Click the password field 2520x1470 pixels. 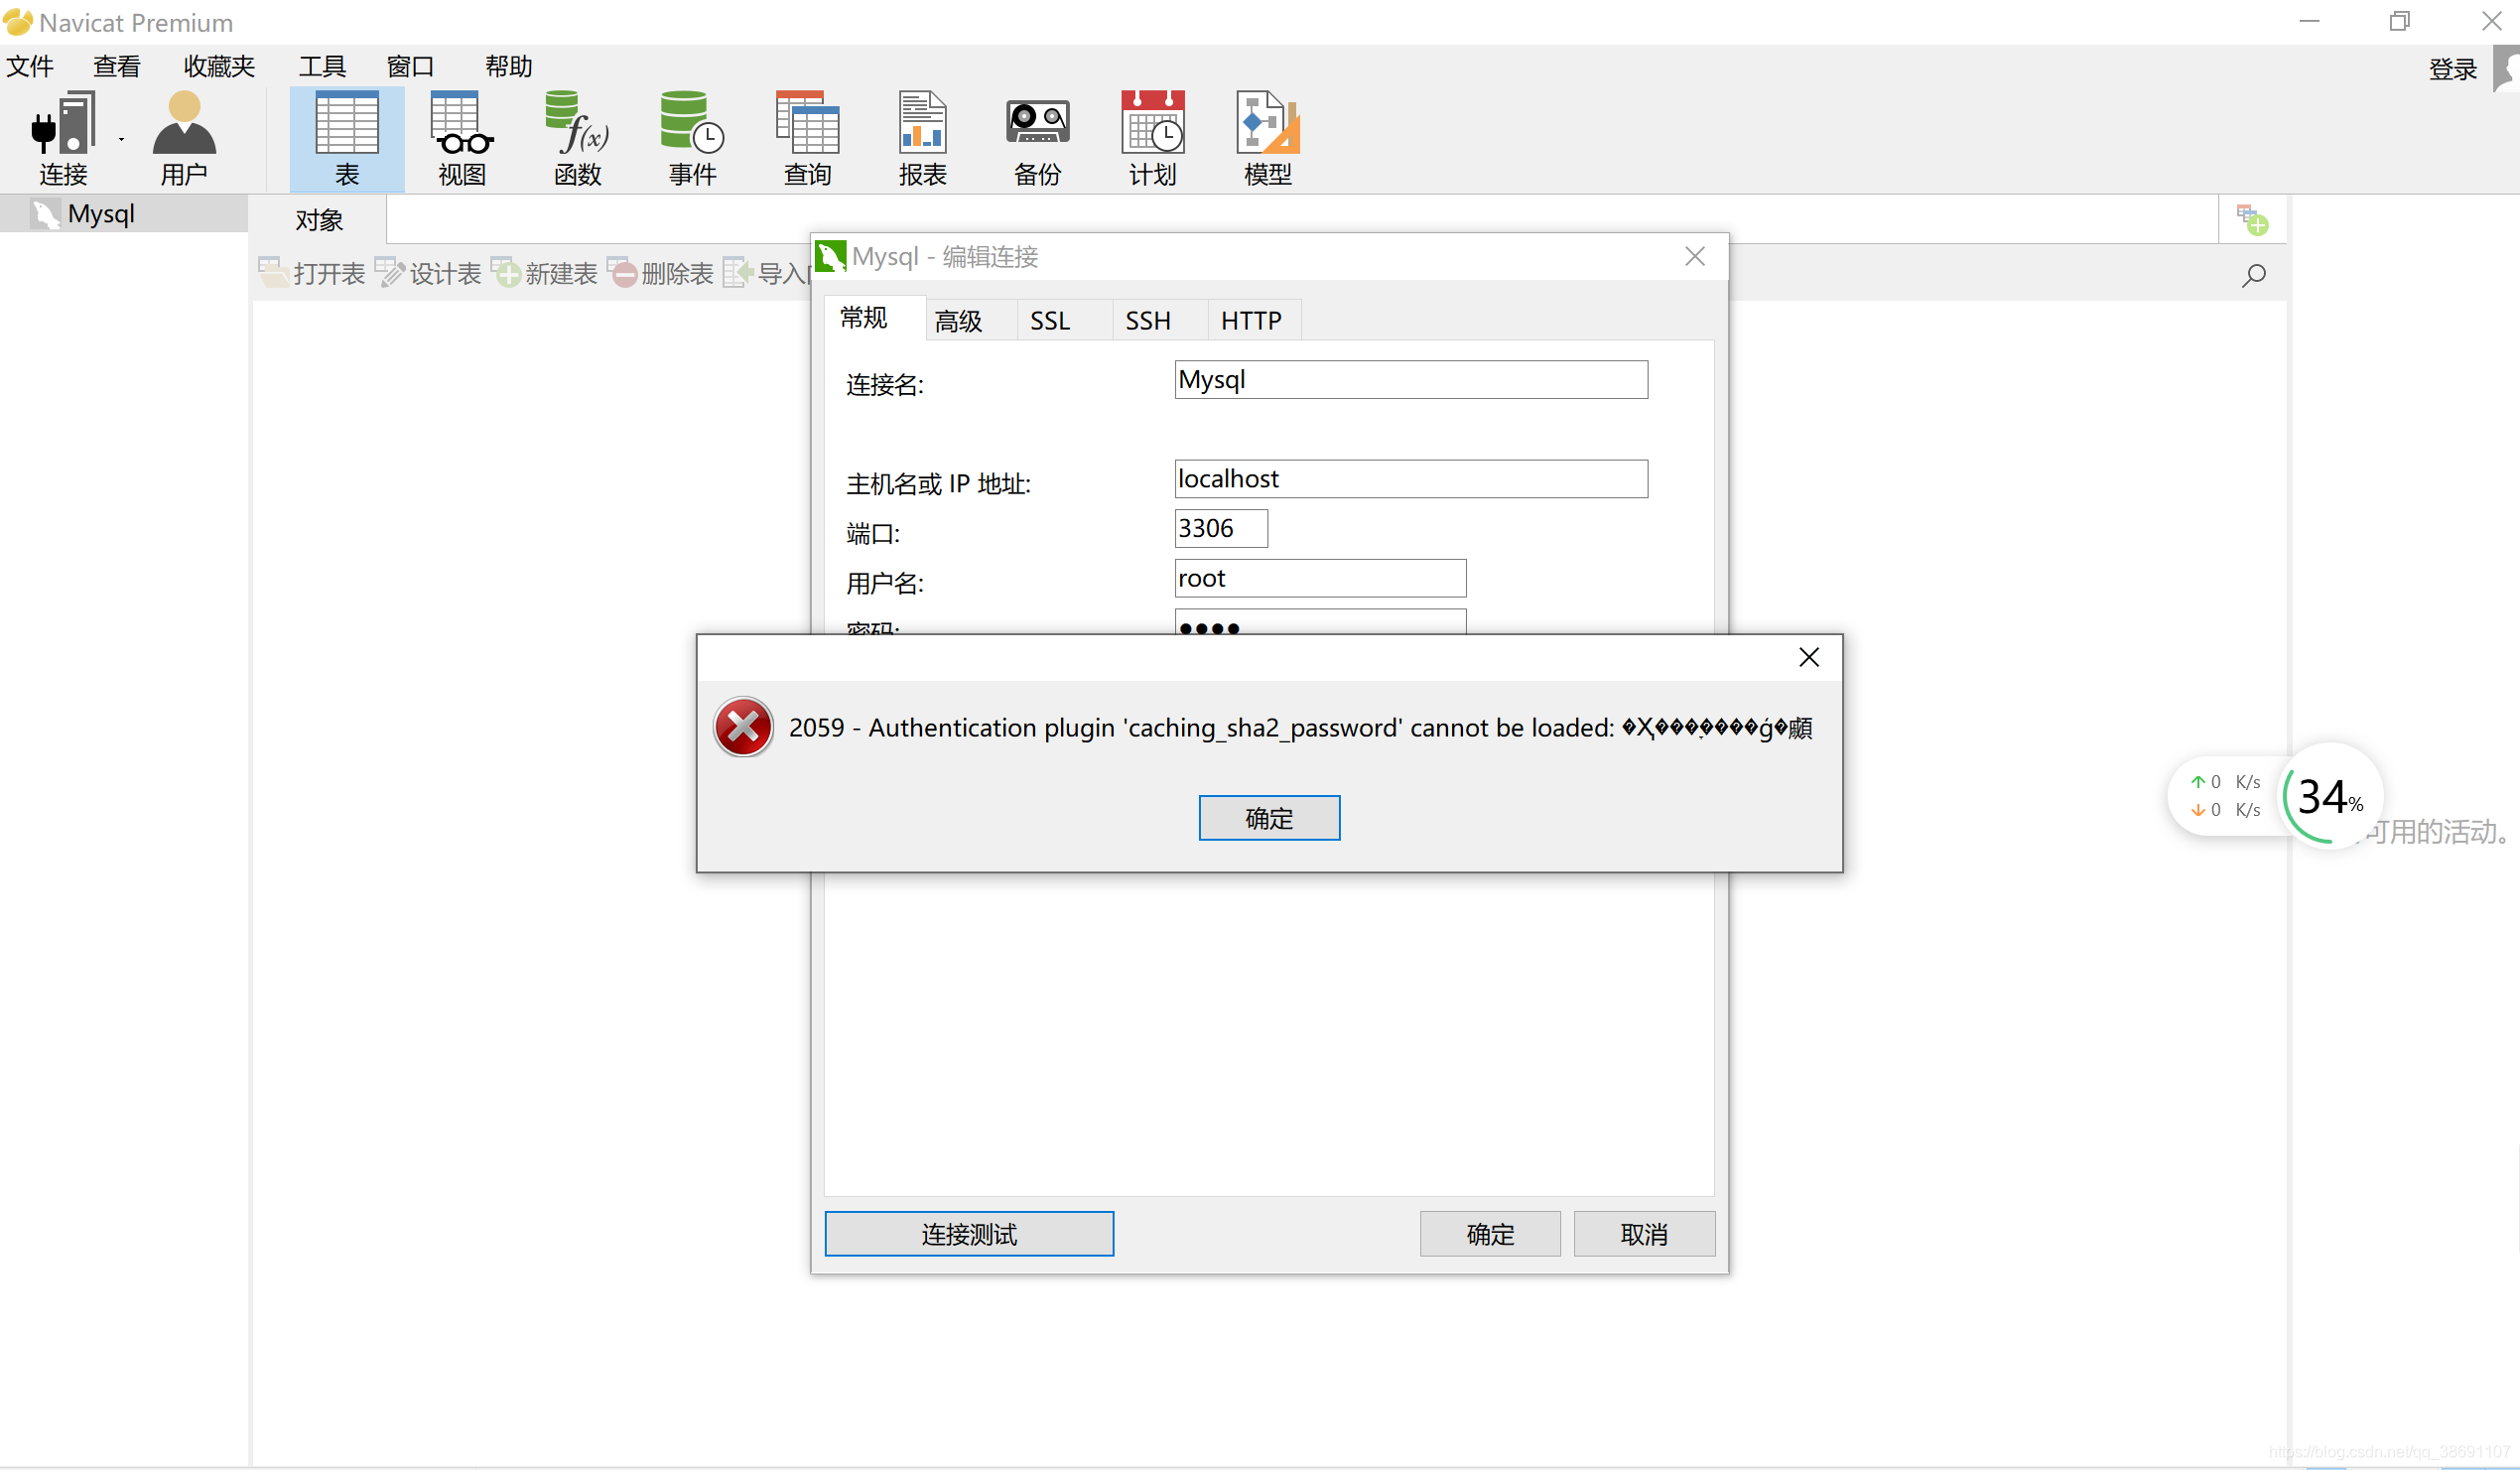pos(1320,622)
